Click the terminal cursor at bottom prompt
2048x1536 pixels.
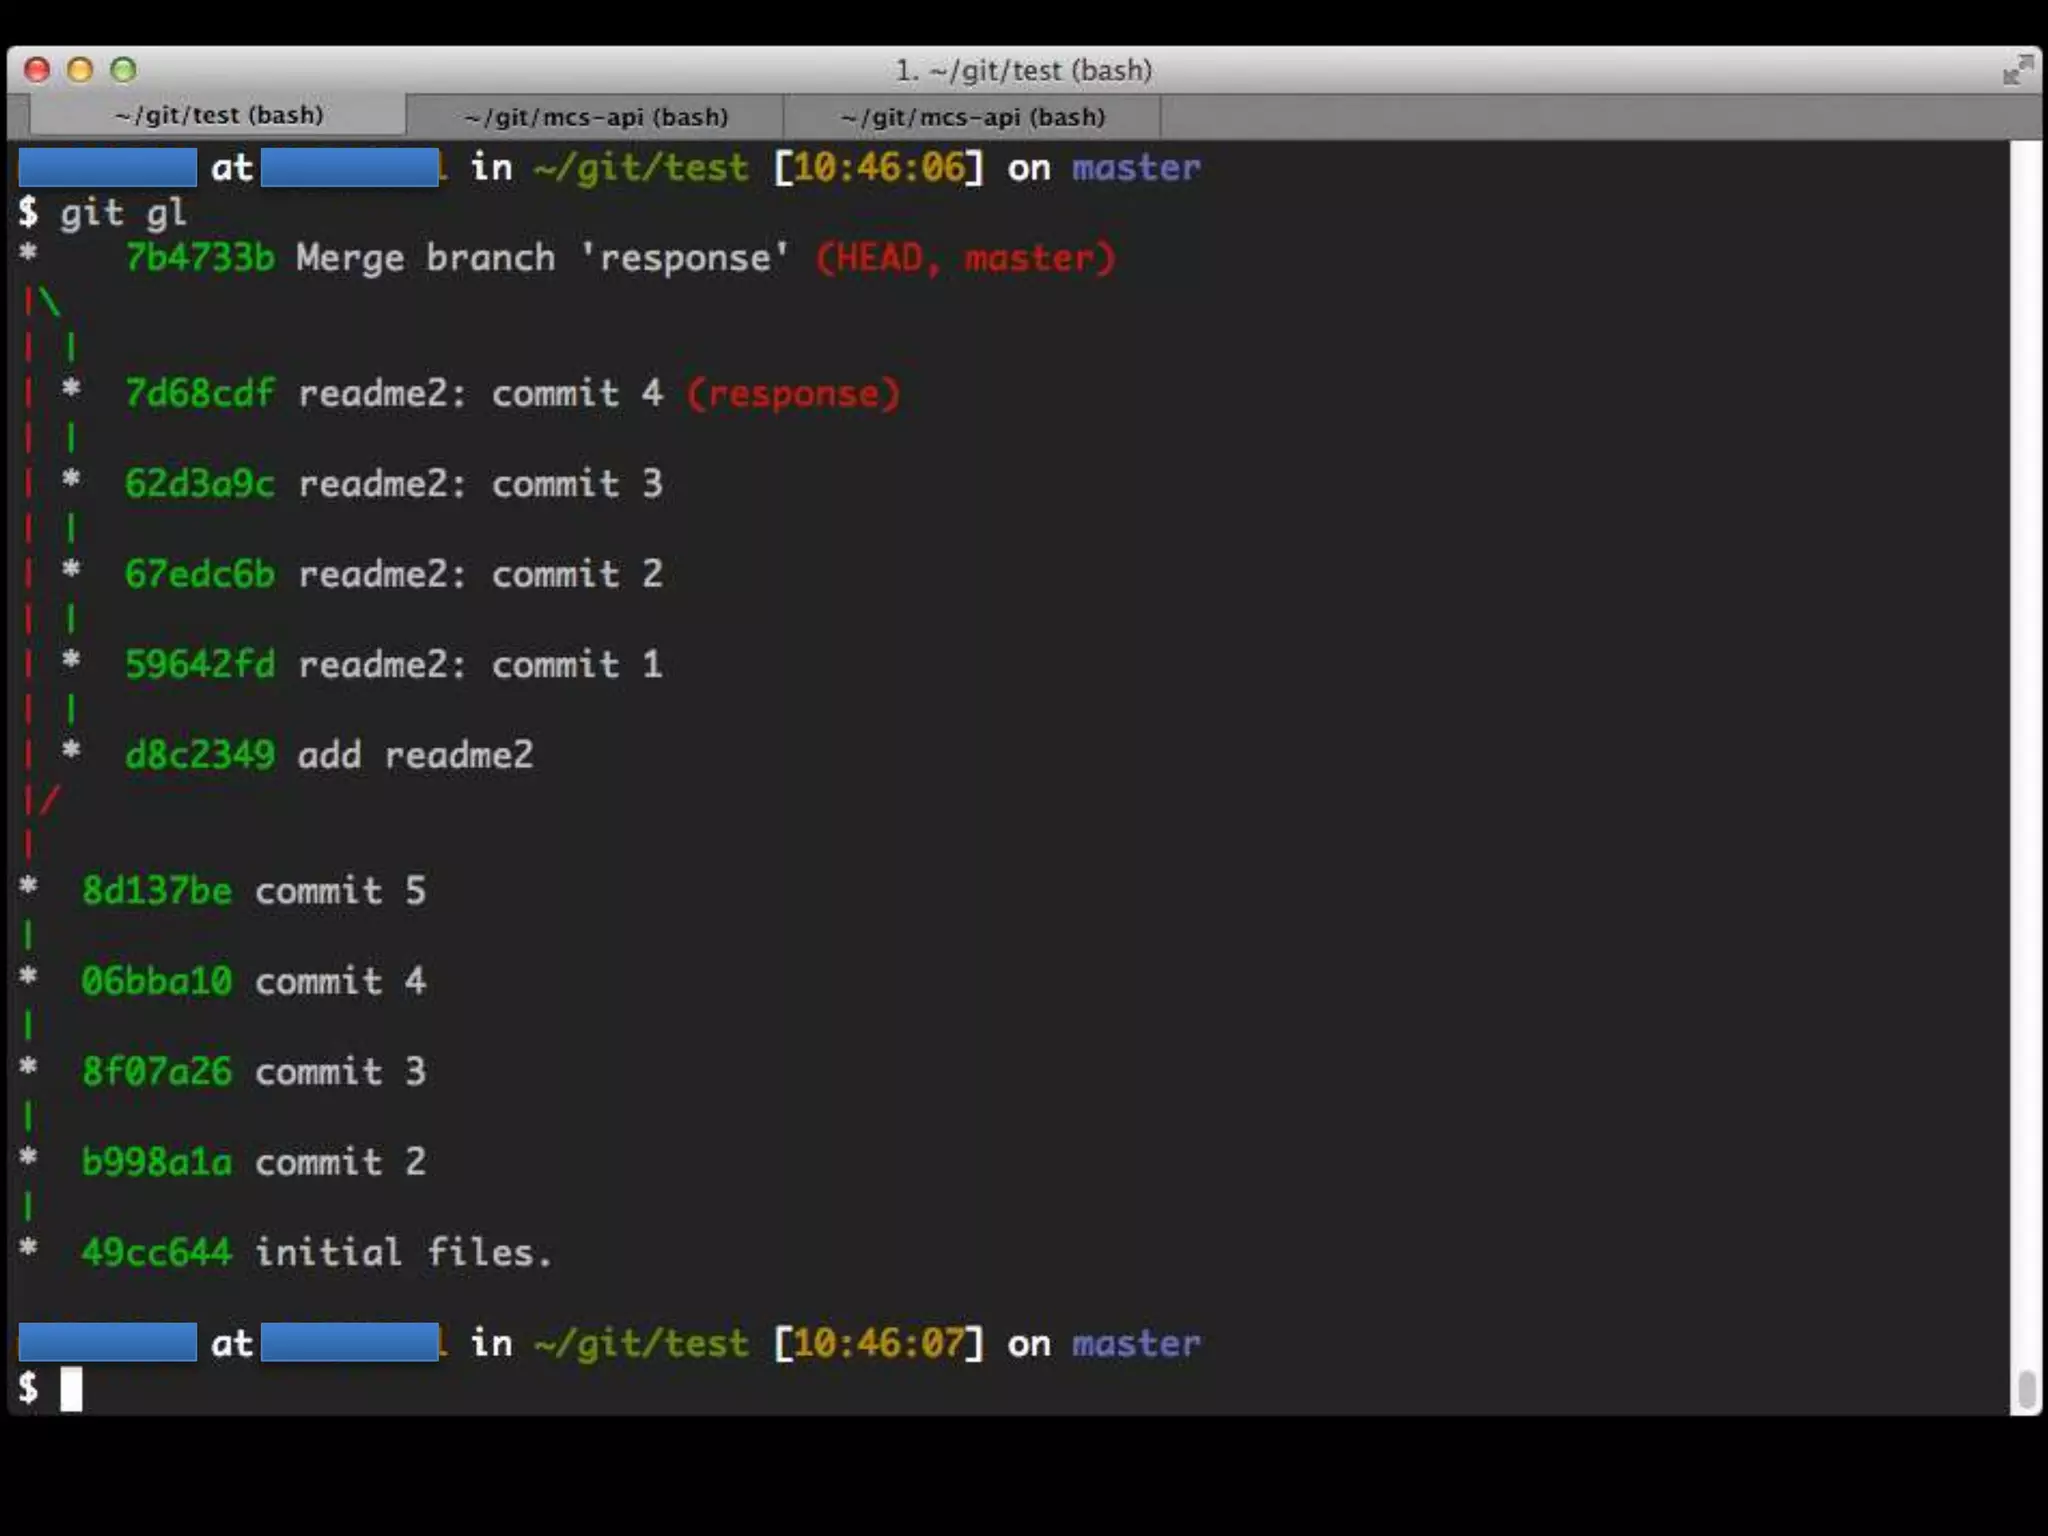pos(71,1389)
